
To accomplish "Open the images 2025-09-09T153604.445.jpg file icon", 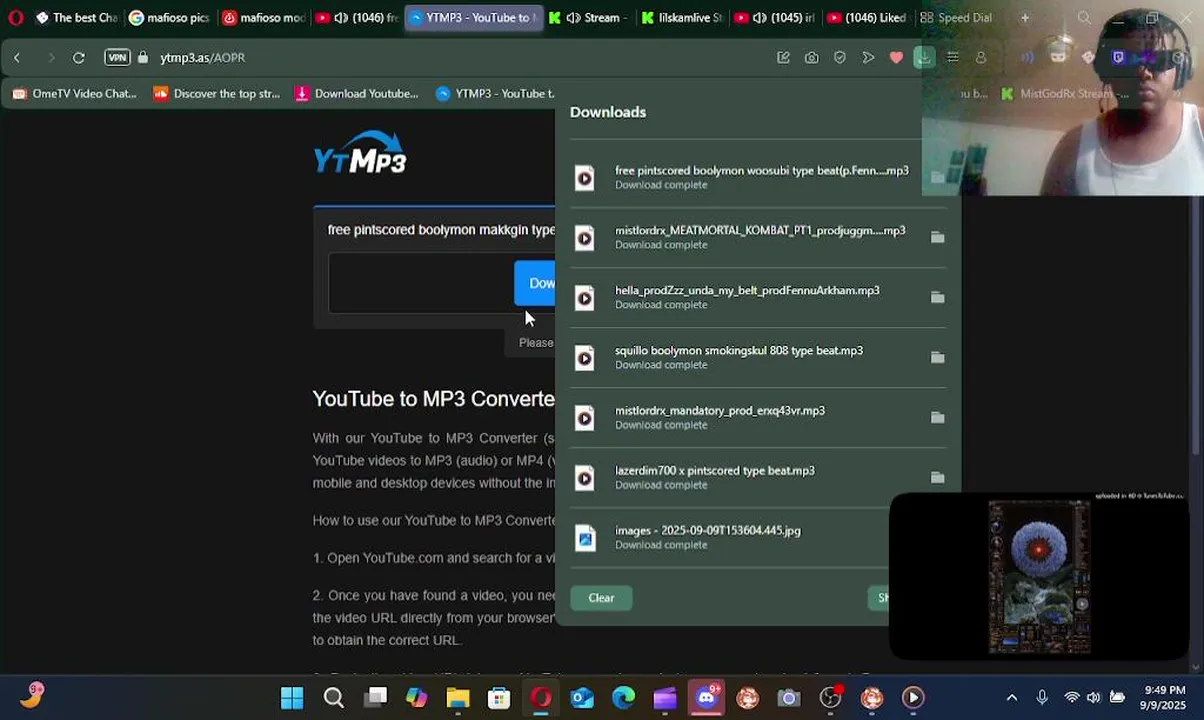I will point(585,538).
